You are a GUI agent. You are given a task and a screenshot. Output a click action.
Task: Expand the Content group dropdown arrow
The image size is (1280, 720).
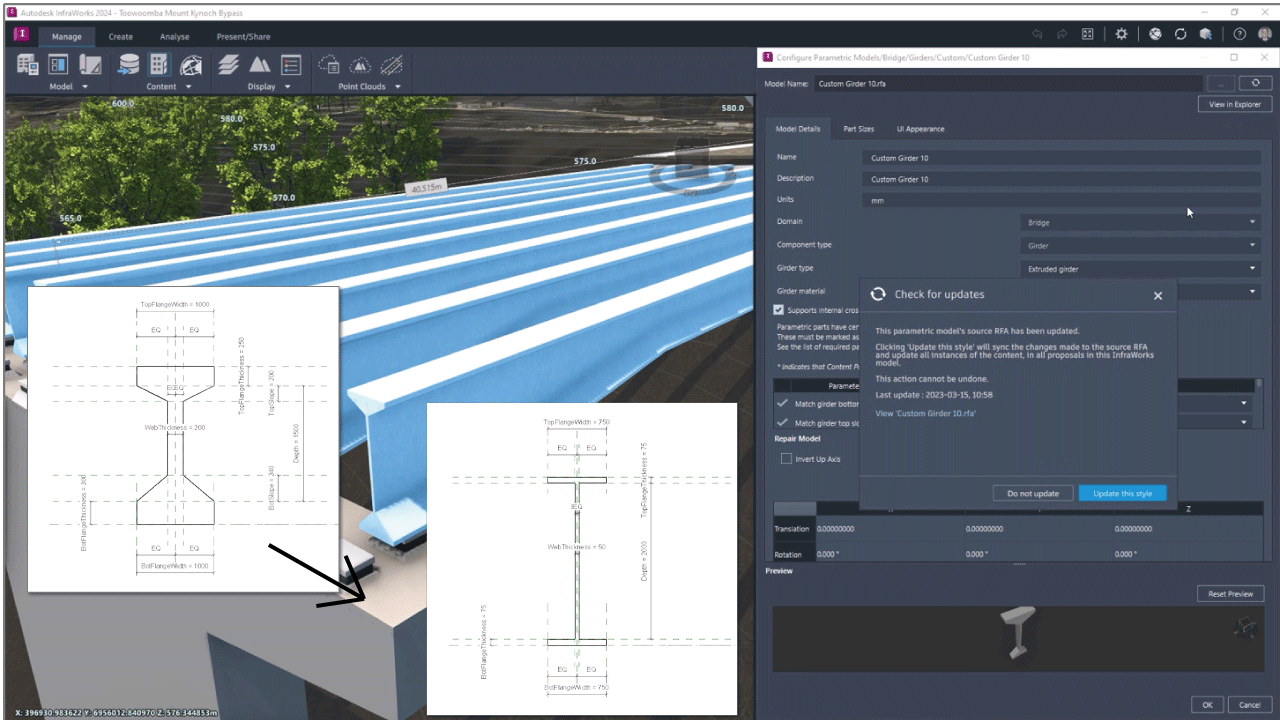coord(188,87)
